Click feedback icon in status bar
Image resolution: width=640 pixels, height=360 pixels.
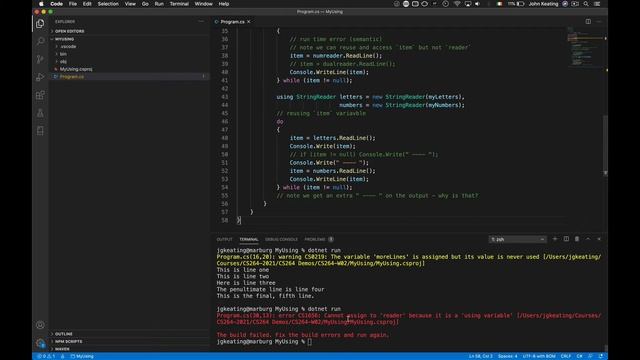click(590, 356)
